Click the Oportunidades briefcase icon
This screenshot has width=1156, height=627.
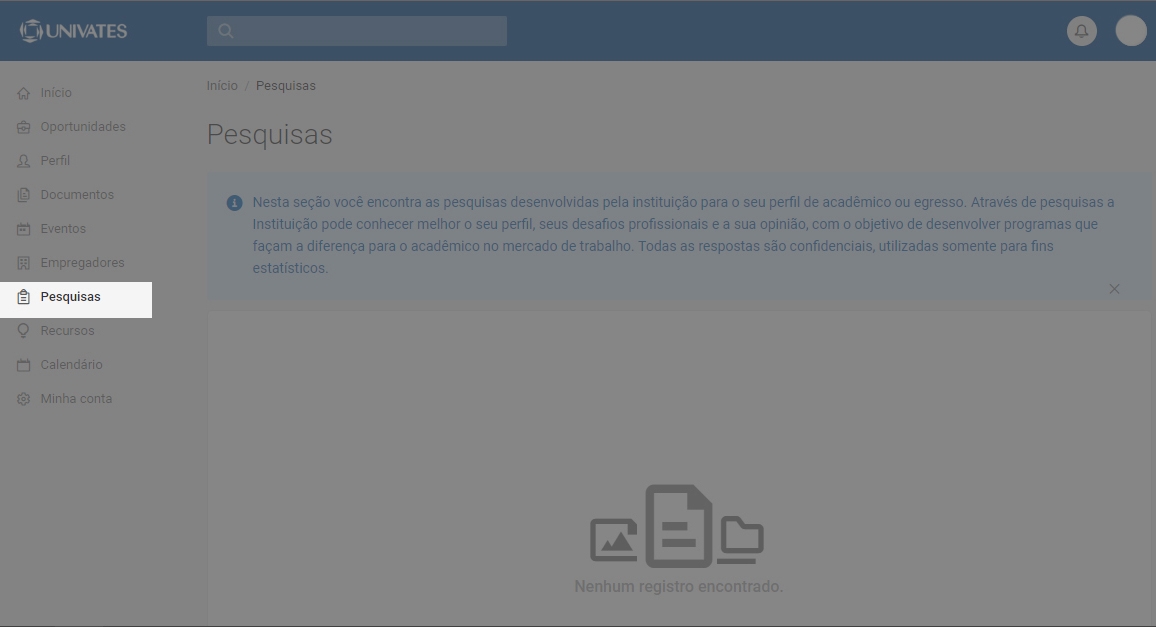coord(24,127)
